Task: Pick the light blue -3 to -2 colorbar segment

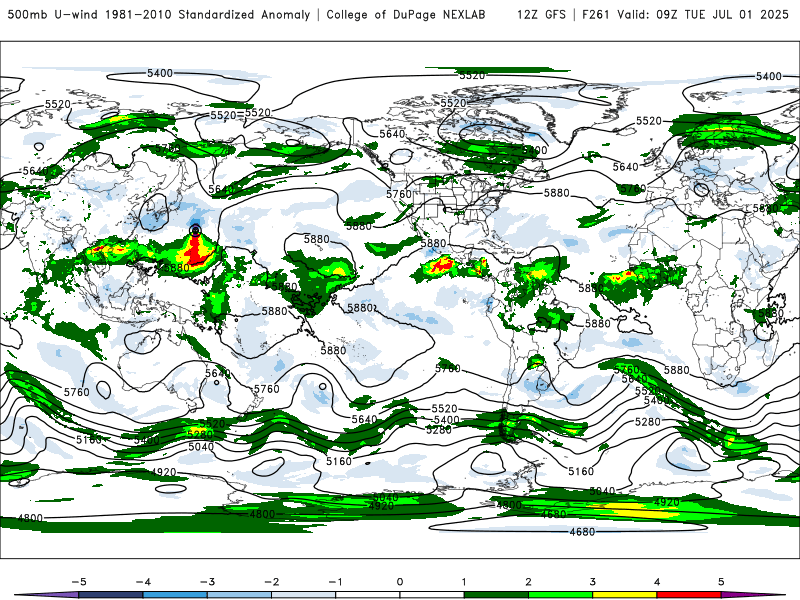Action: tap(239, 595)
